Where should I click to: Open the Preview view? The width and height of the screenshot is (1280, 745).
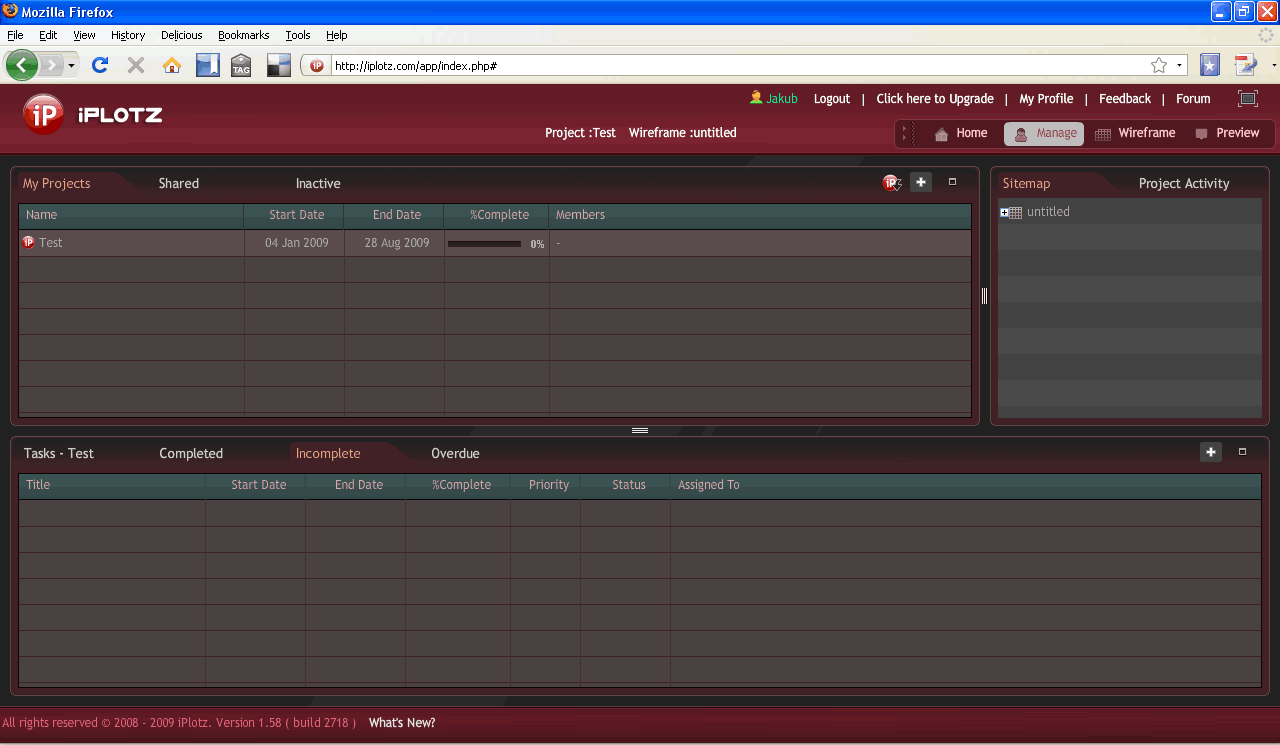[x=1228, y=133]
